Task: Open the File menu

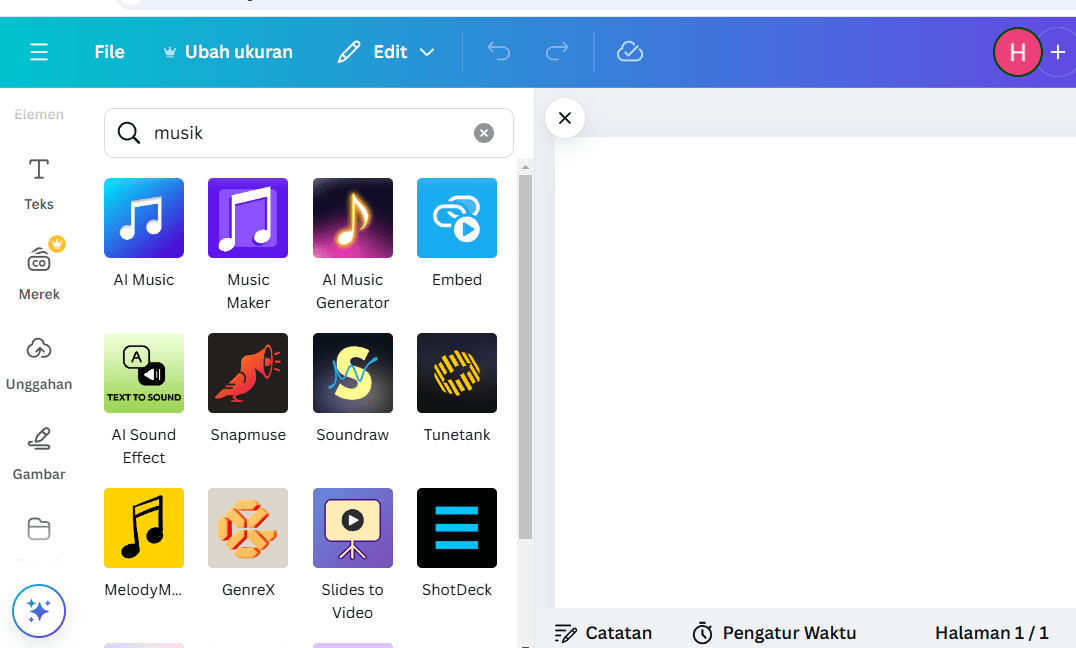Action: tap(109, 52)
